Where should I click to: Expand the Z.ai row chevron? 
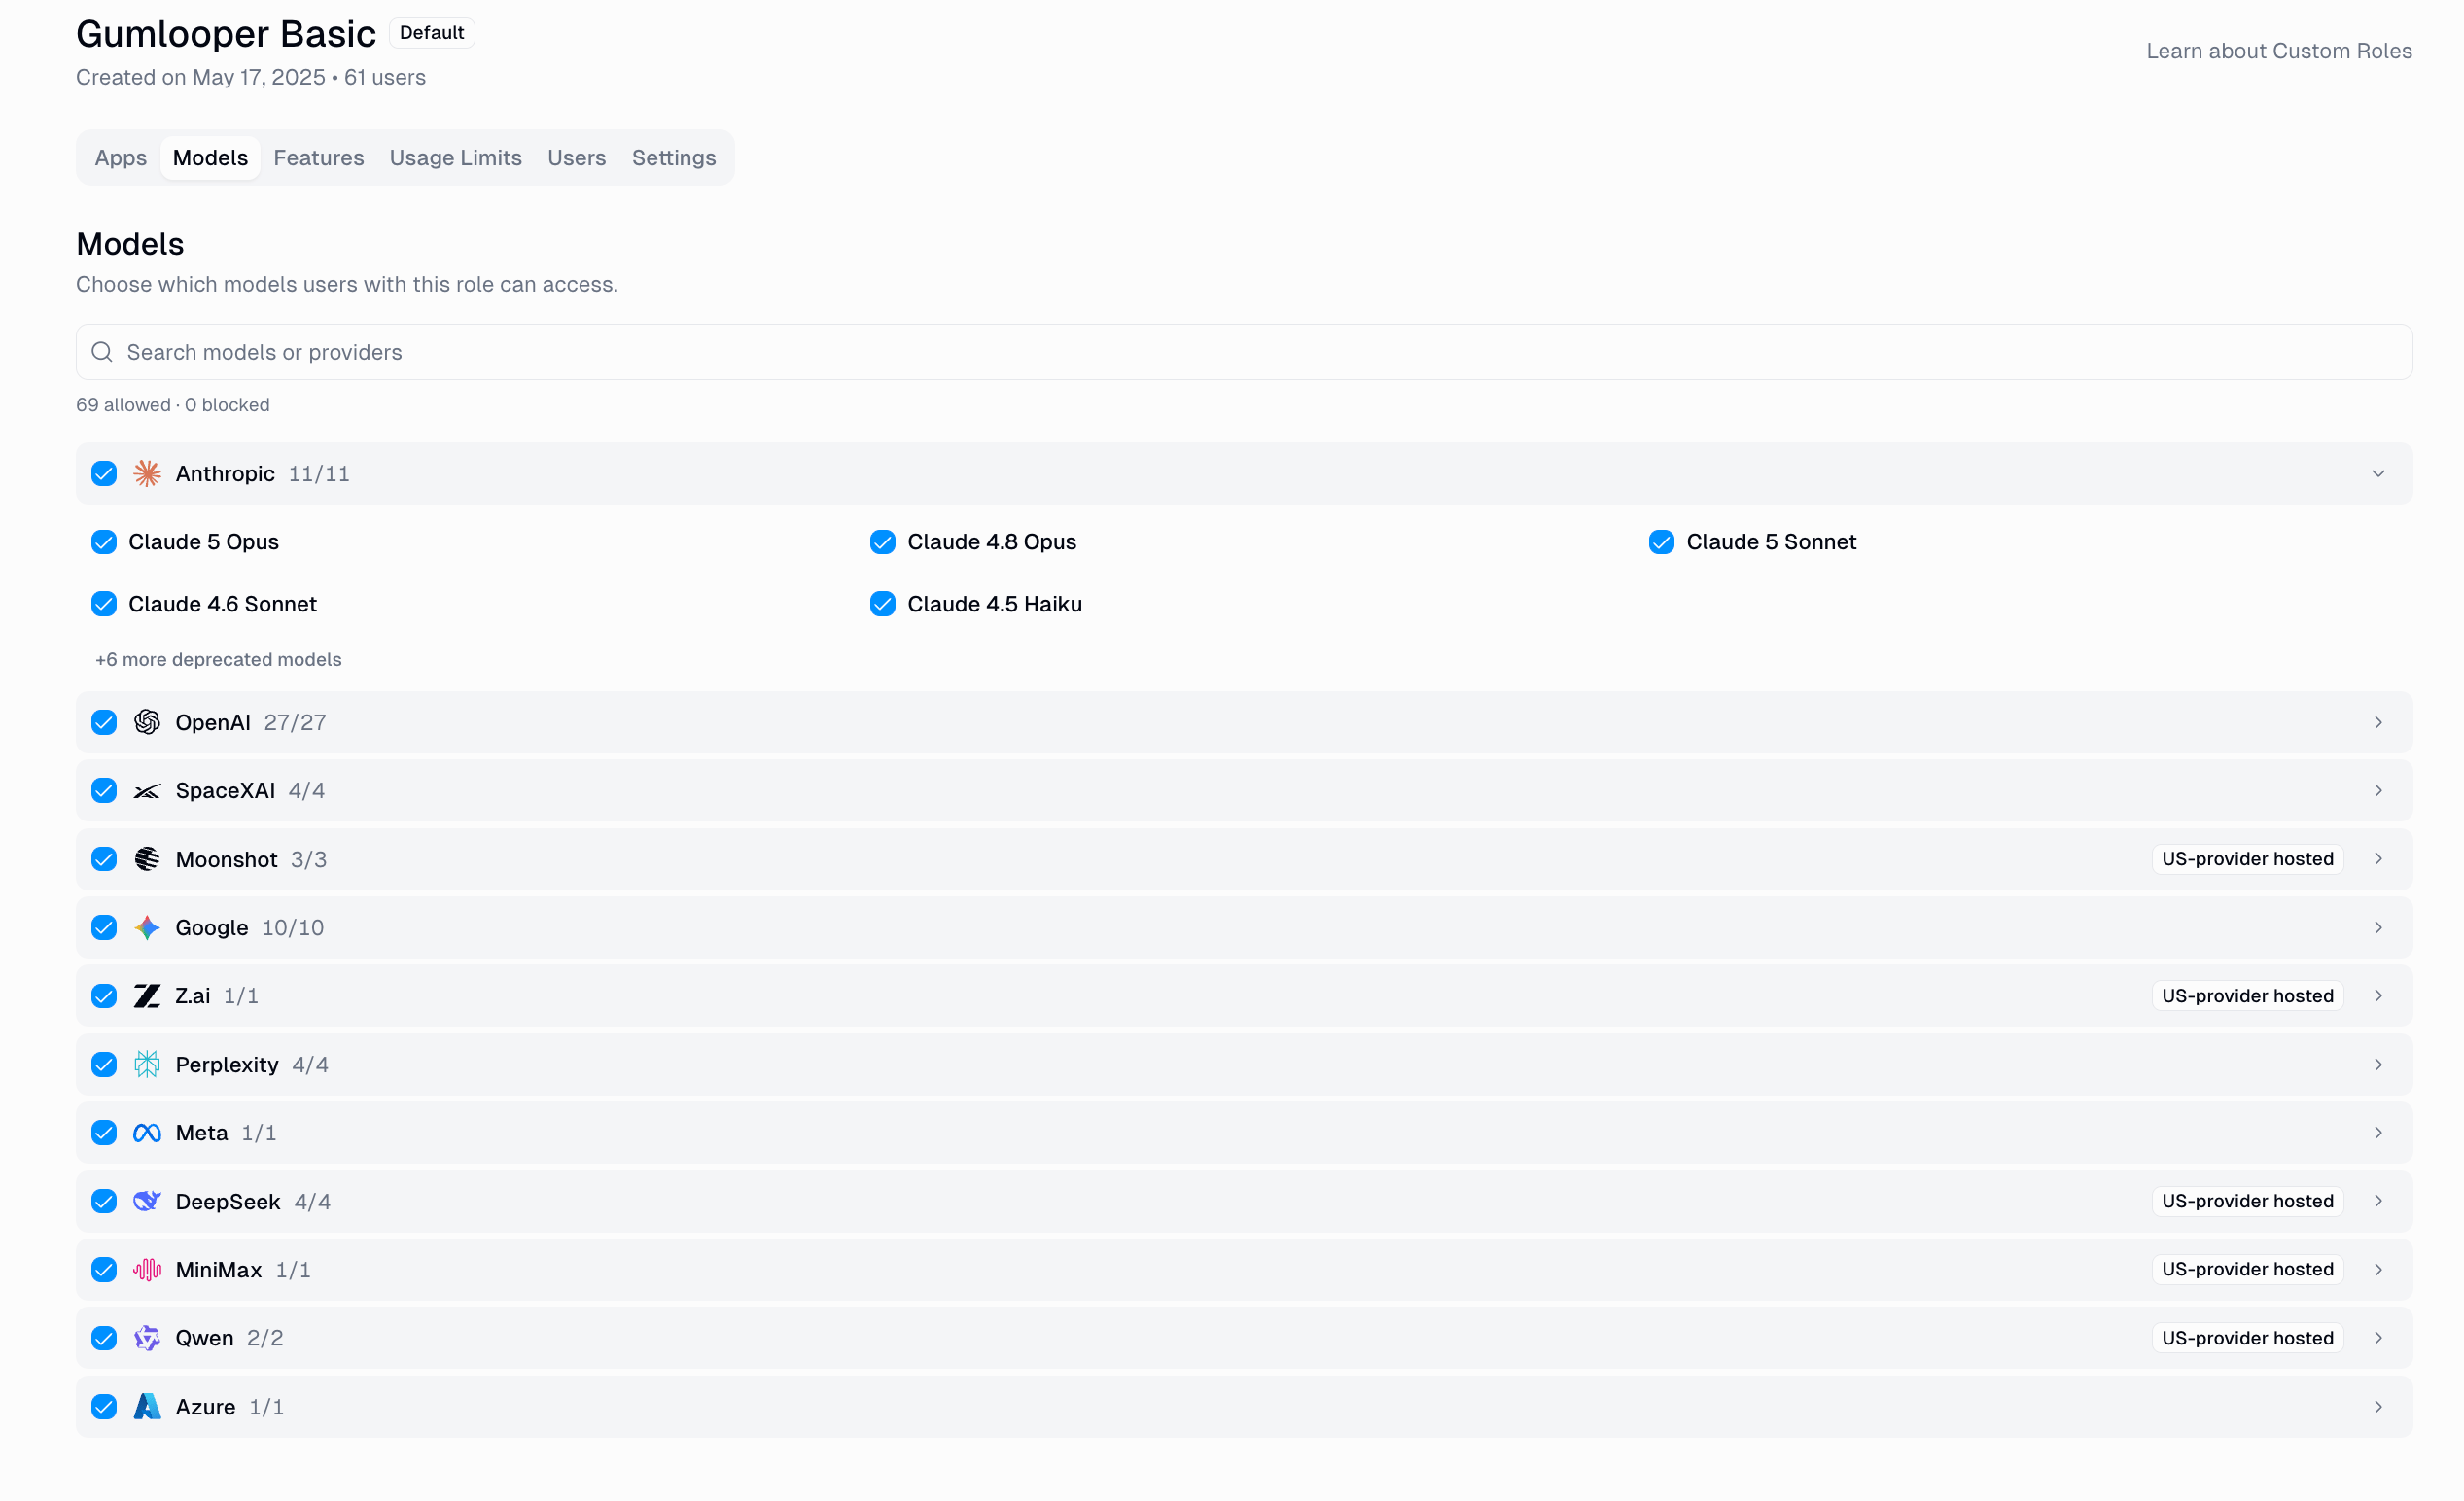(2379, 996)
